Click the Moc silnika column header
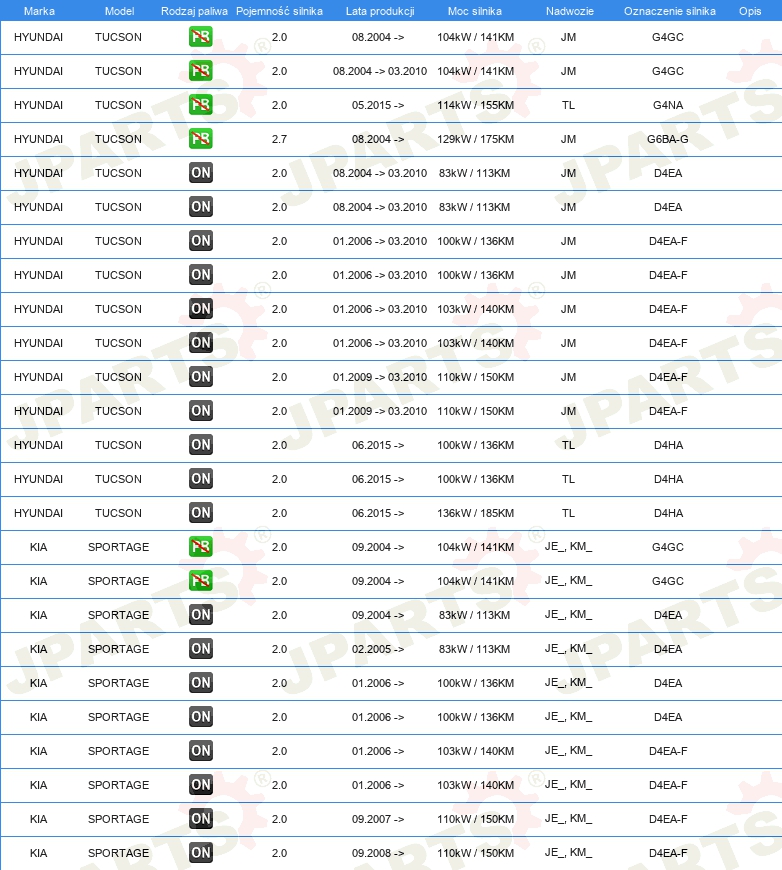The image size is (782, 870). (475, 11)
